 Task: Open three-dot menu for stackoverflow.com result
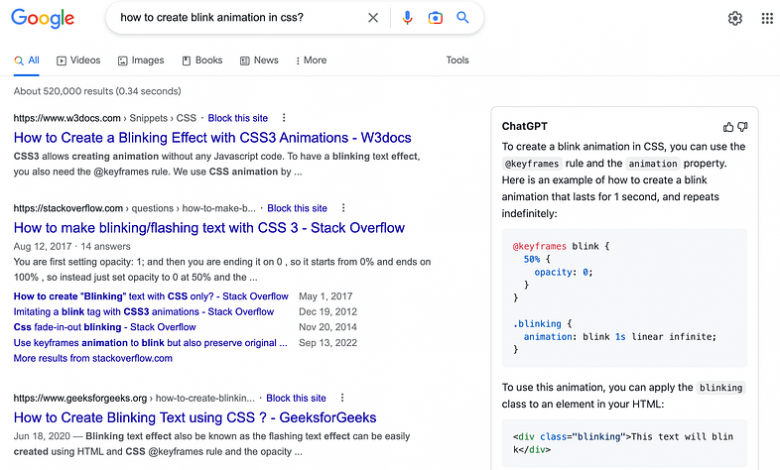(x=343, y=208)
